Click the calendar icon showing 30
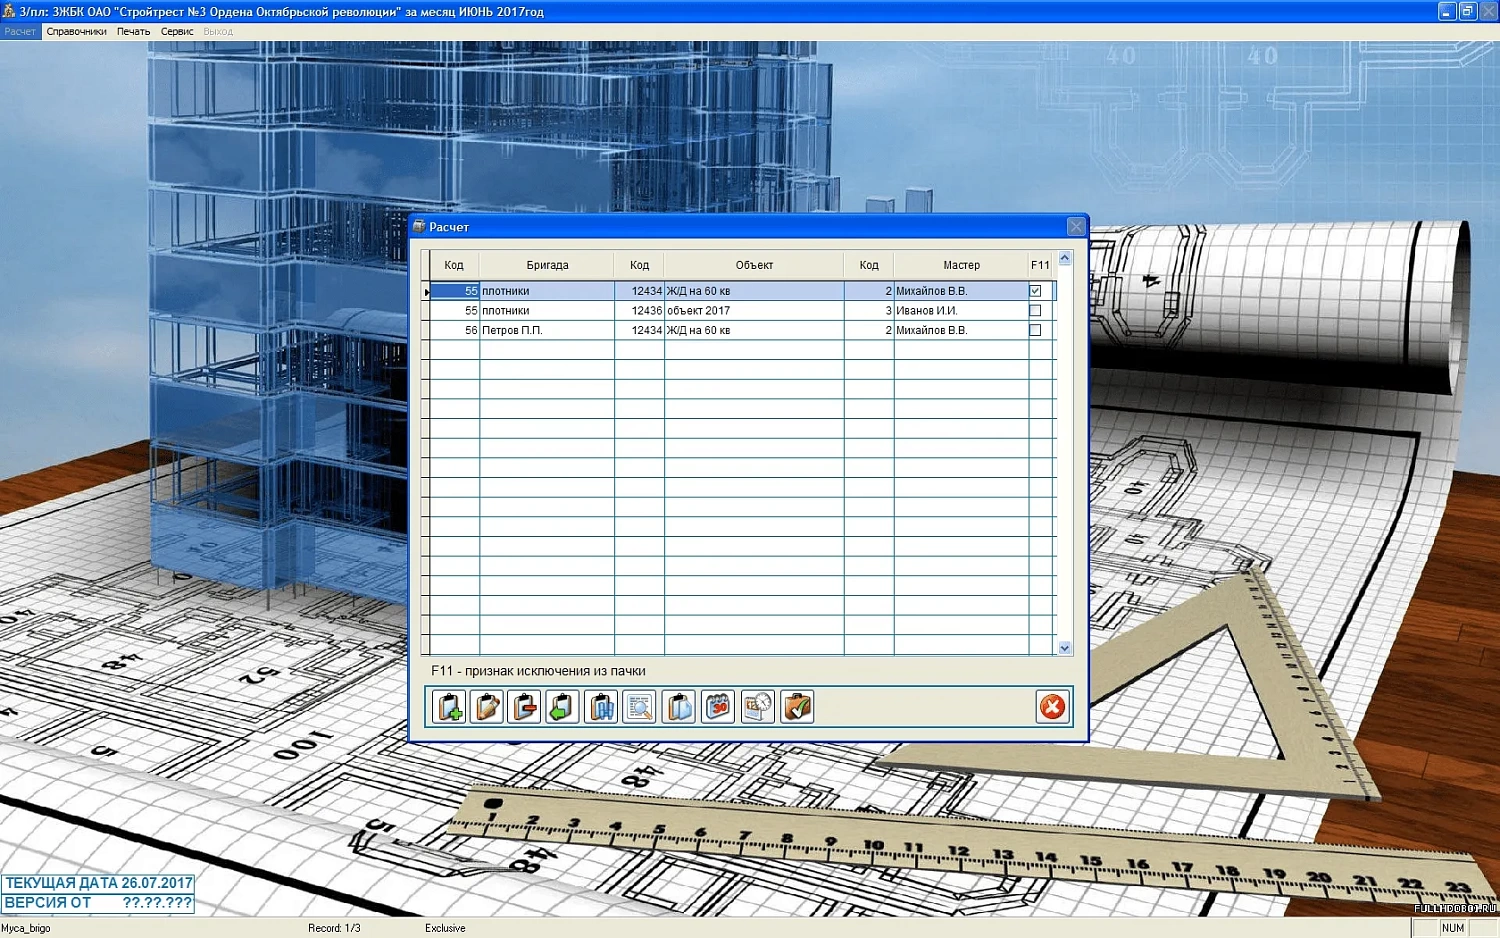The width and height of the screenshot is (1500, 938). (x=718, y=707)
